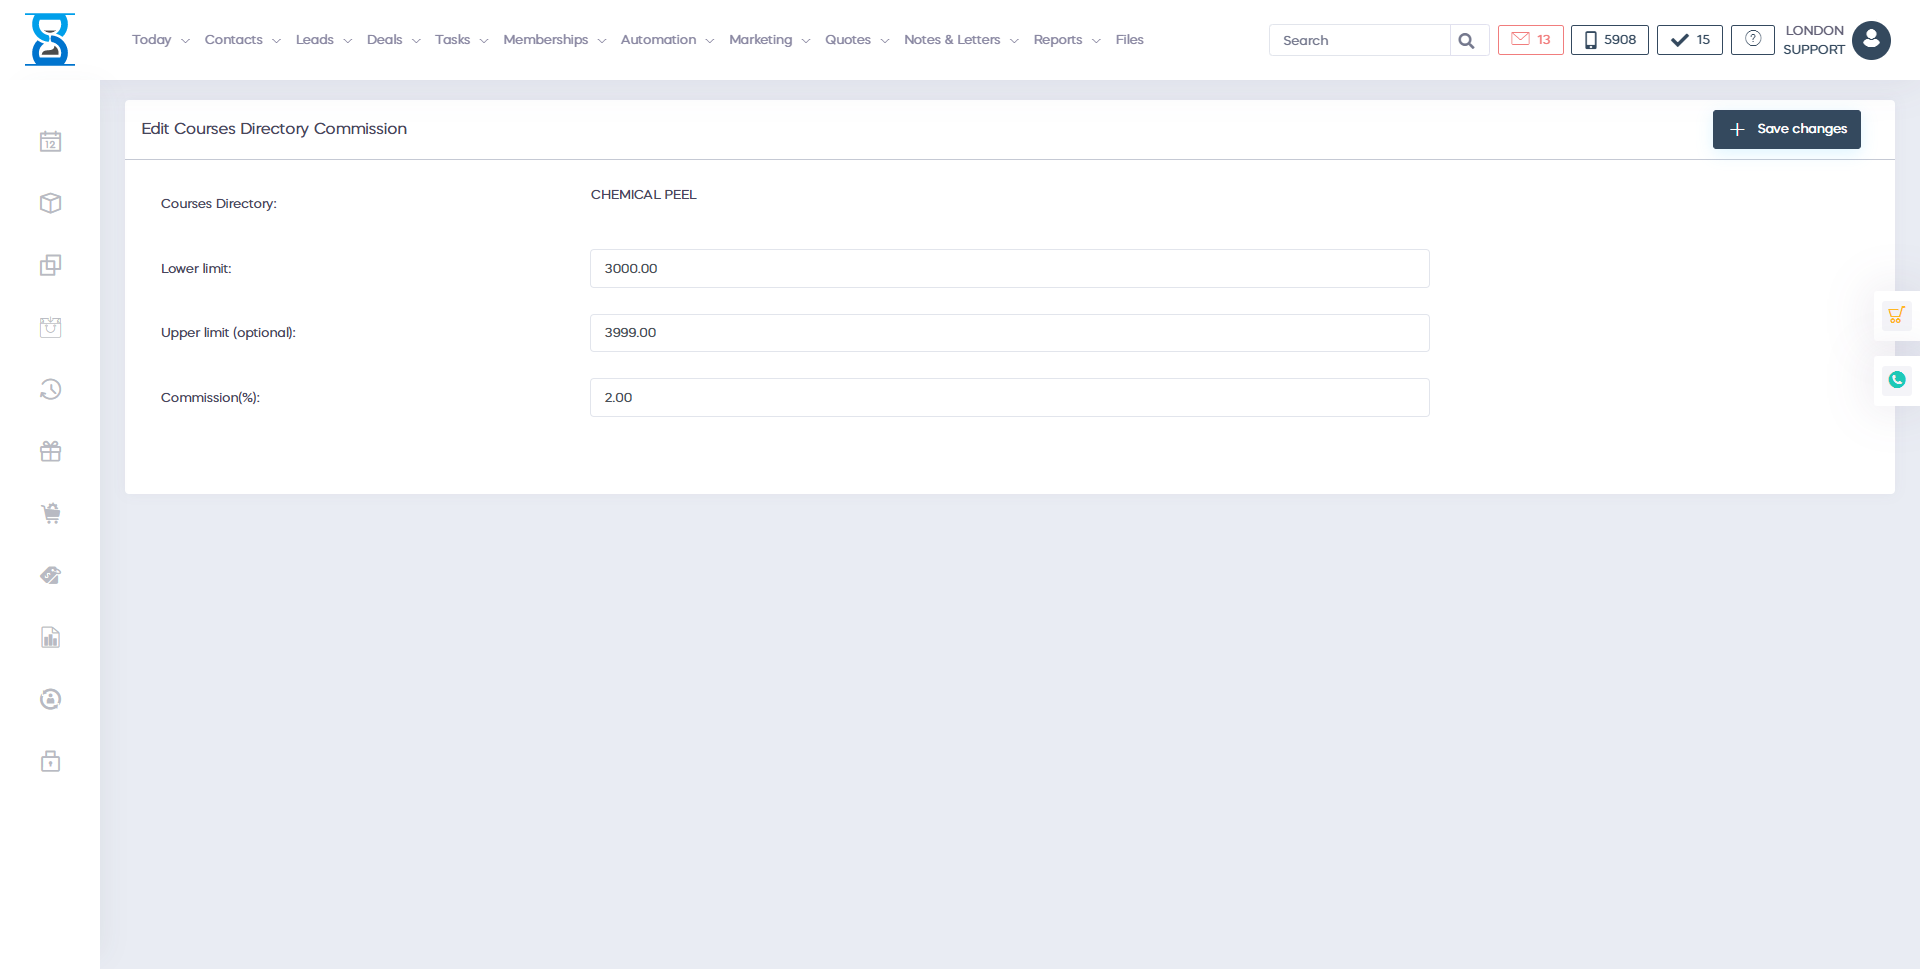The image size is (1920, 969).
Task: Select the gift icon in the sidebar
Action: click(50, 451)
